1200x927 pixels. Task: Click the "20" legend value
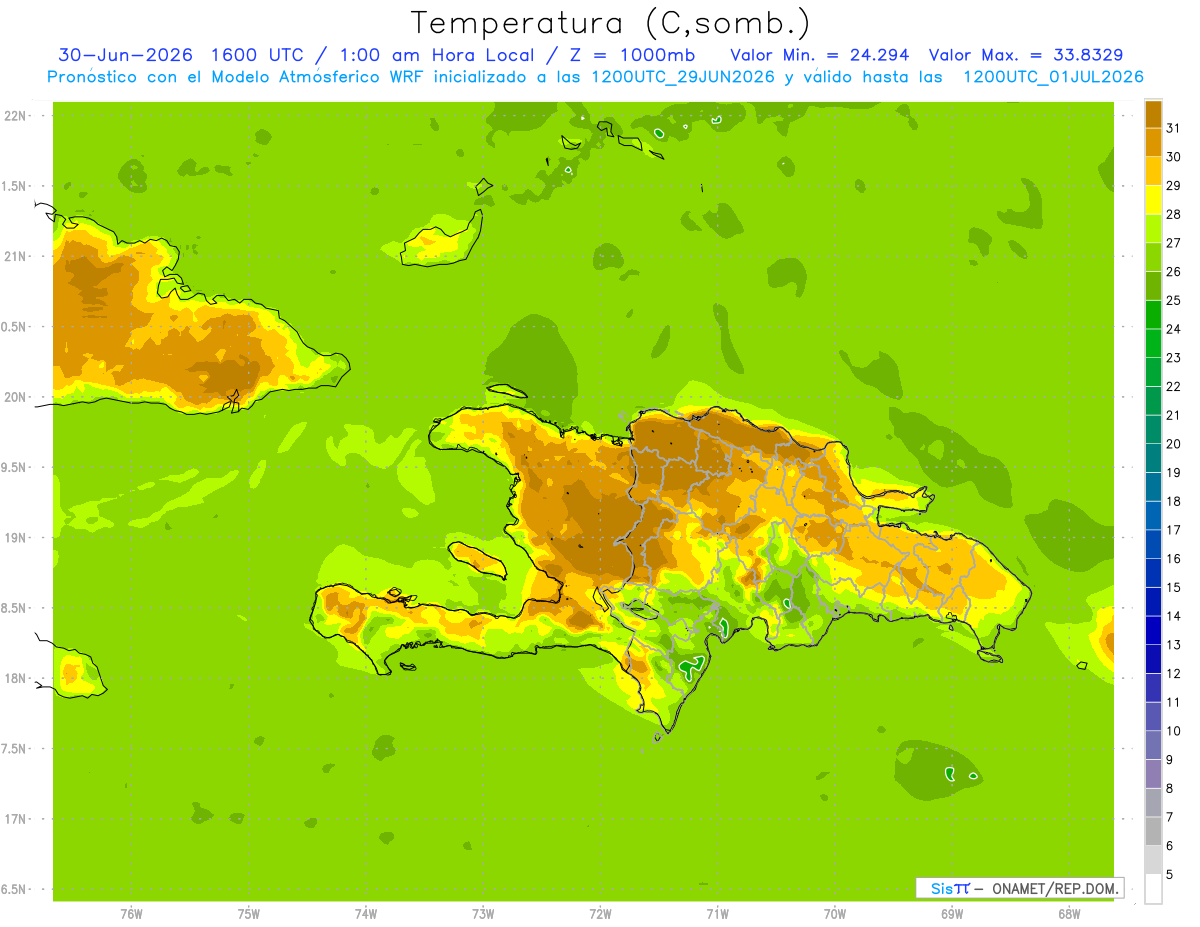1174,444
